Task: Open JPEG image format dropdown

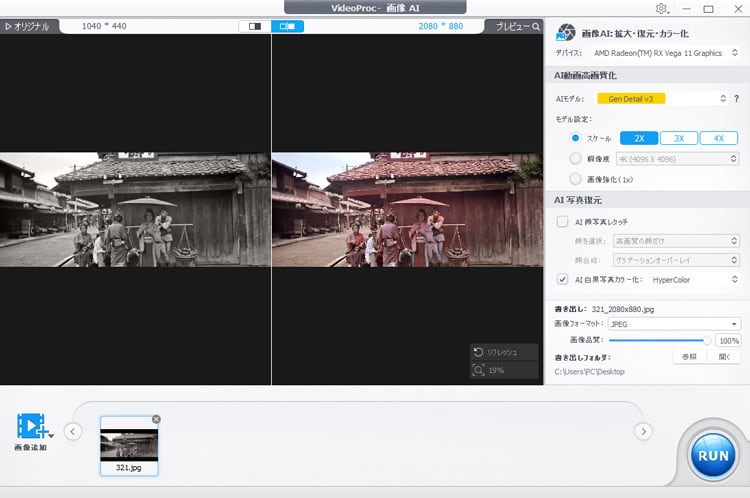Action: pos(674,324)
